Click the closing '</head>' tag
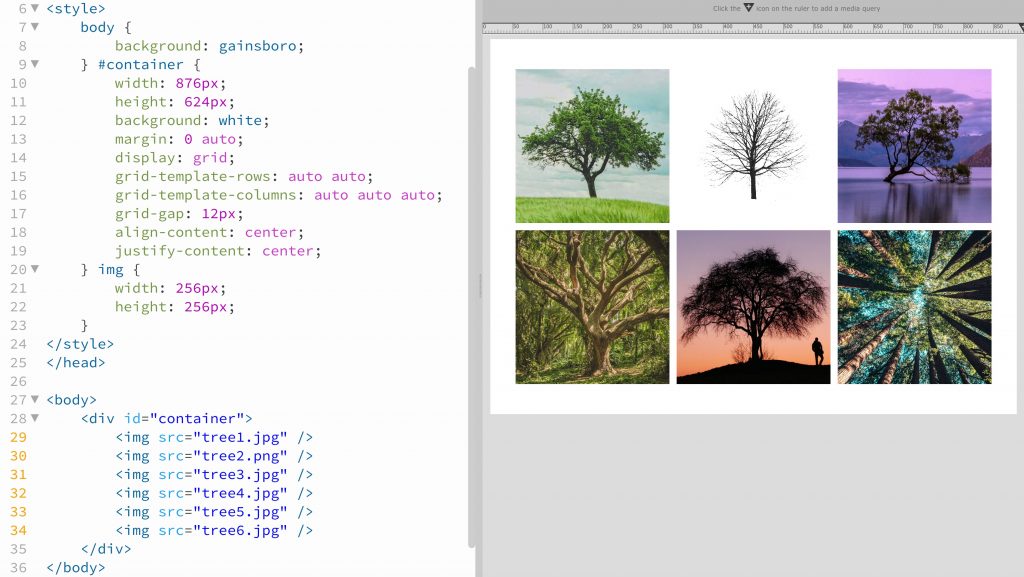Screen dimensions: 1024x577 [x=76, y=363]
